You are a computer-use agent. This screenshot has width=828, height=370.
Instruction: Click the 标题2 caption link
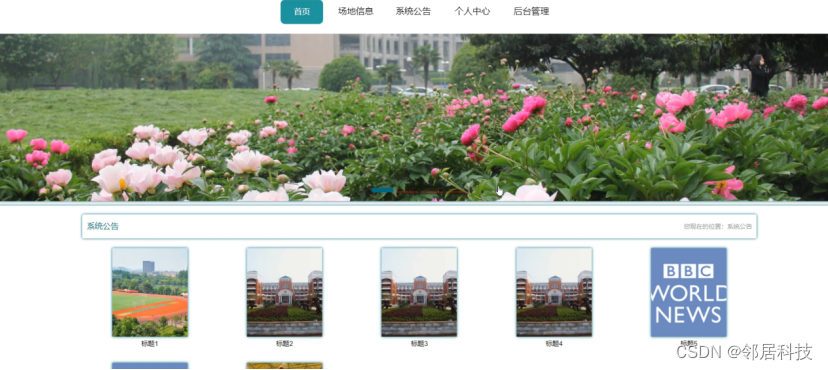pyautogui.click(x=285, y=344)
